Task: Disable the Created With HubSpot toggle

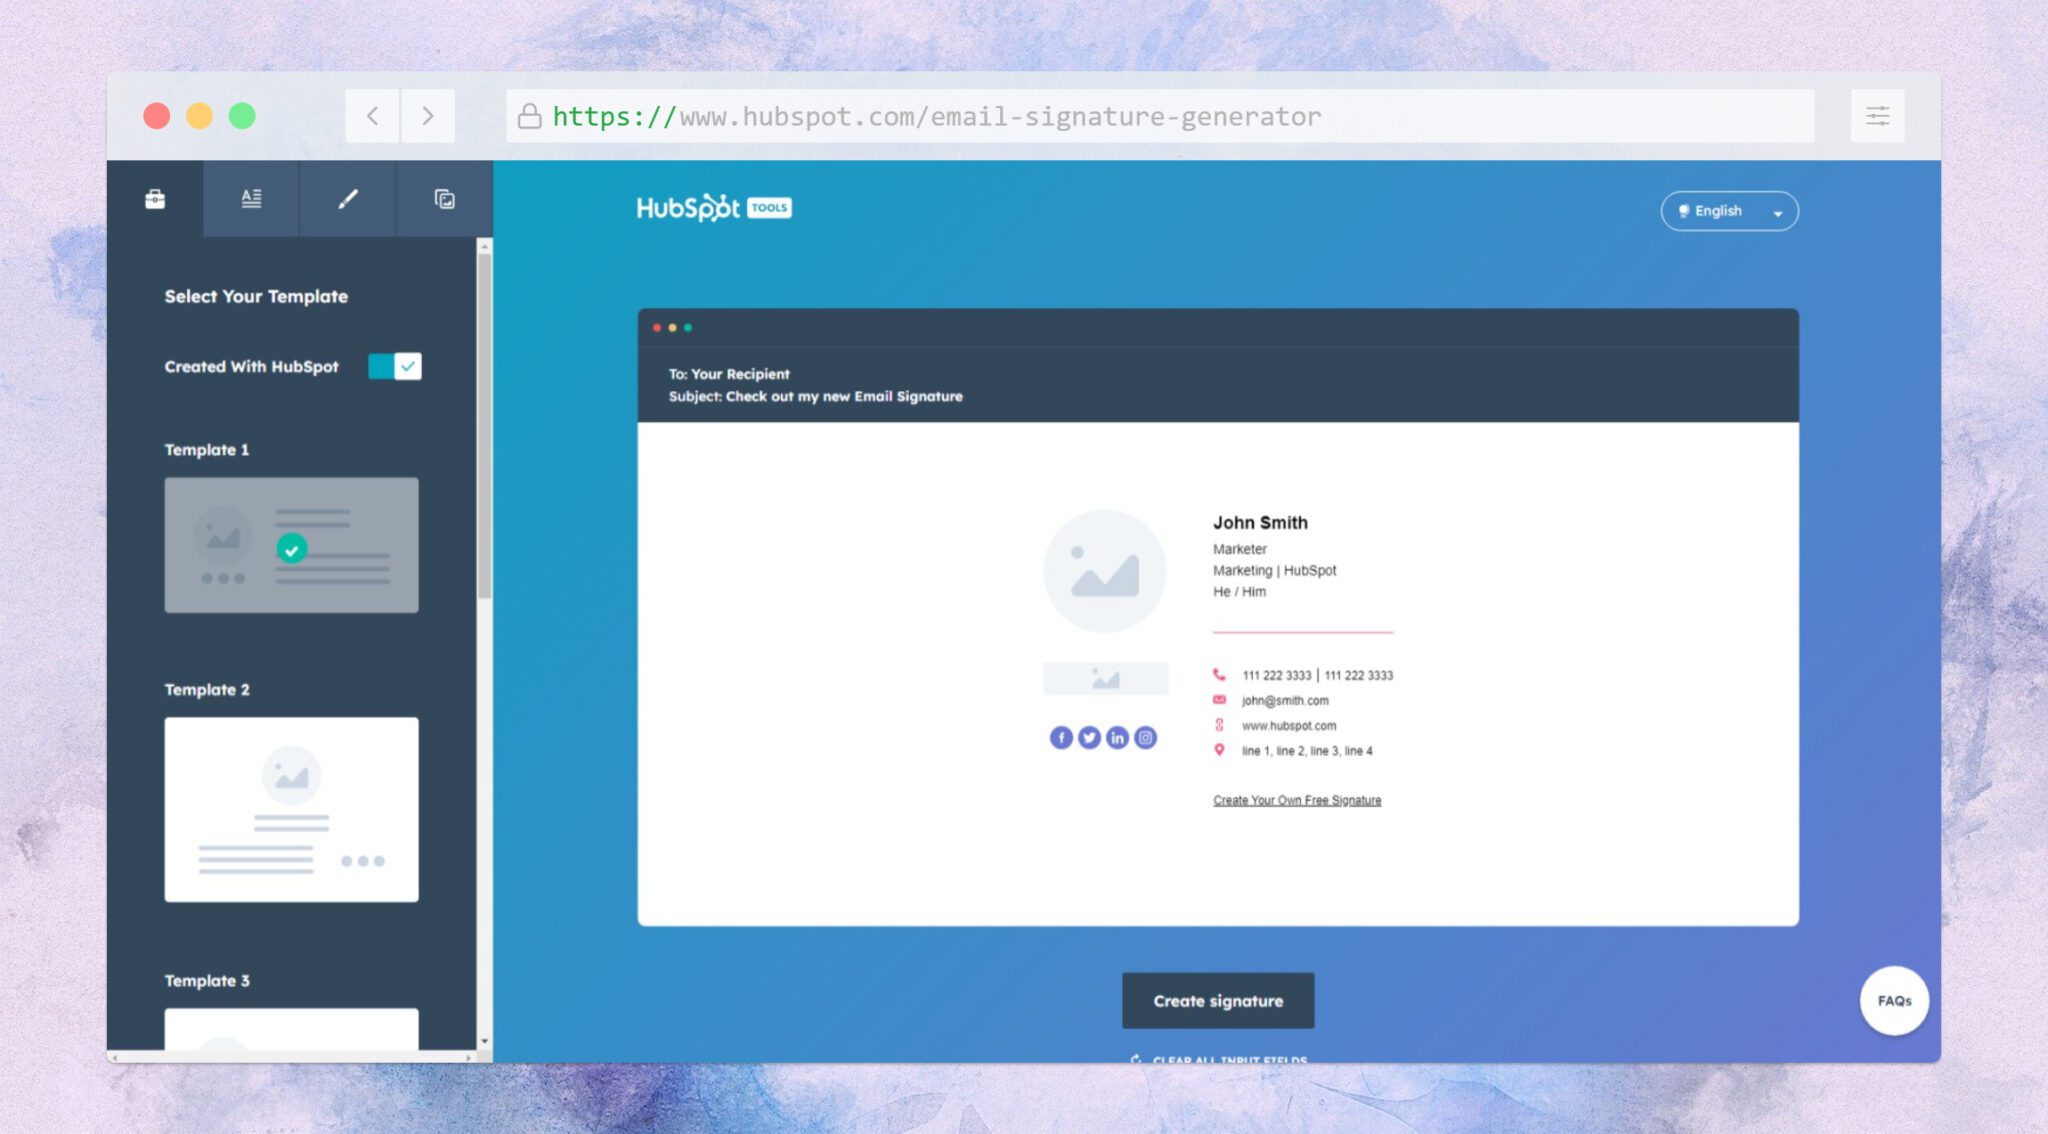Action: pyautogui.click(x=394, y=366)
